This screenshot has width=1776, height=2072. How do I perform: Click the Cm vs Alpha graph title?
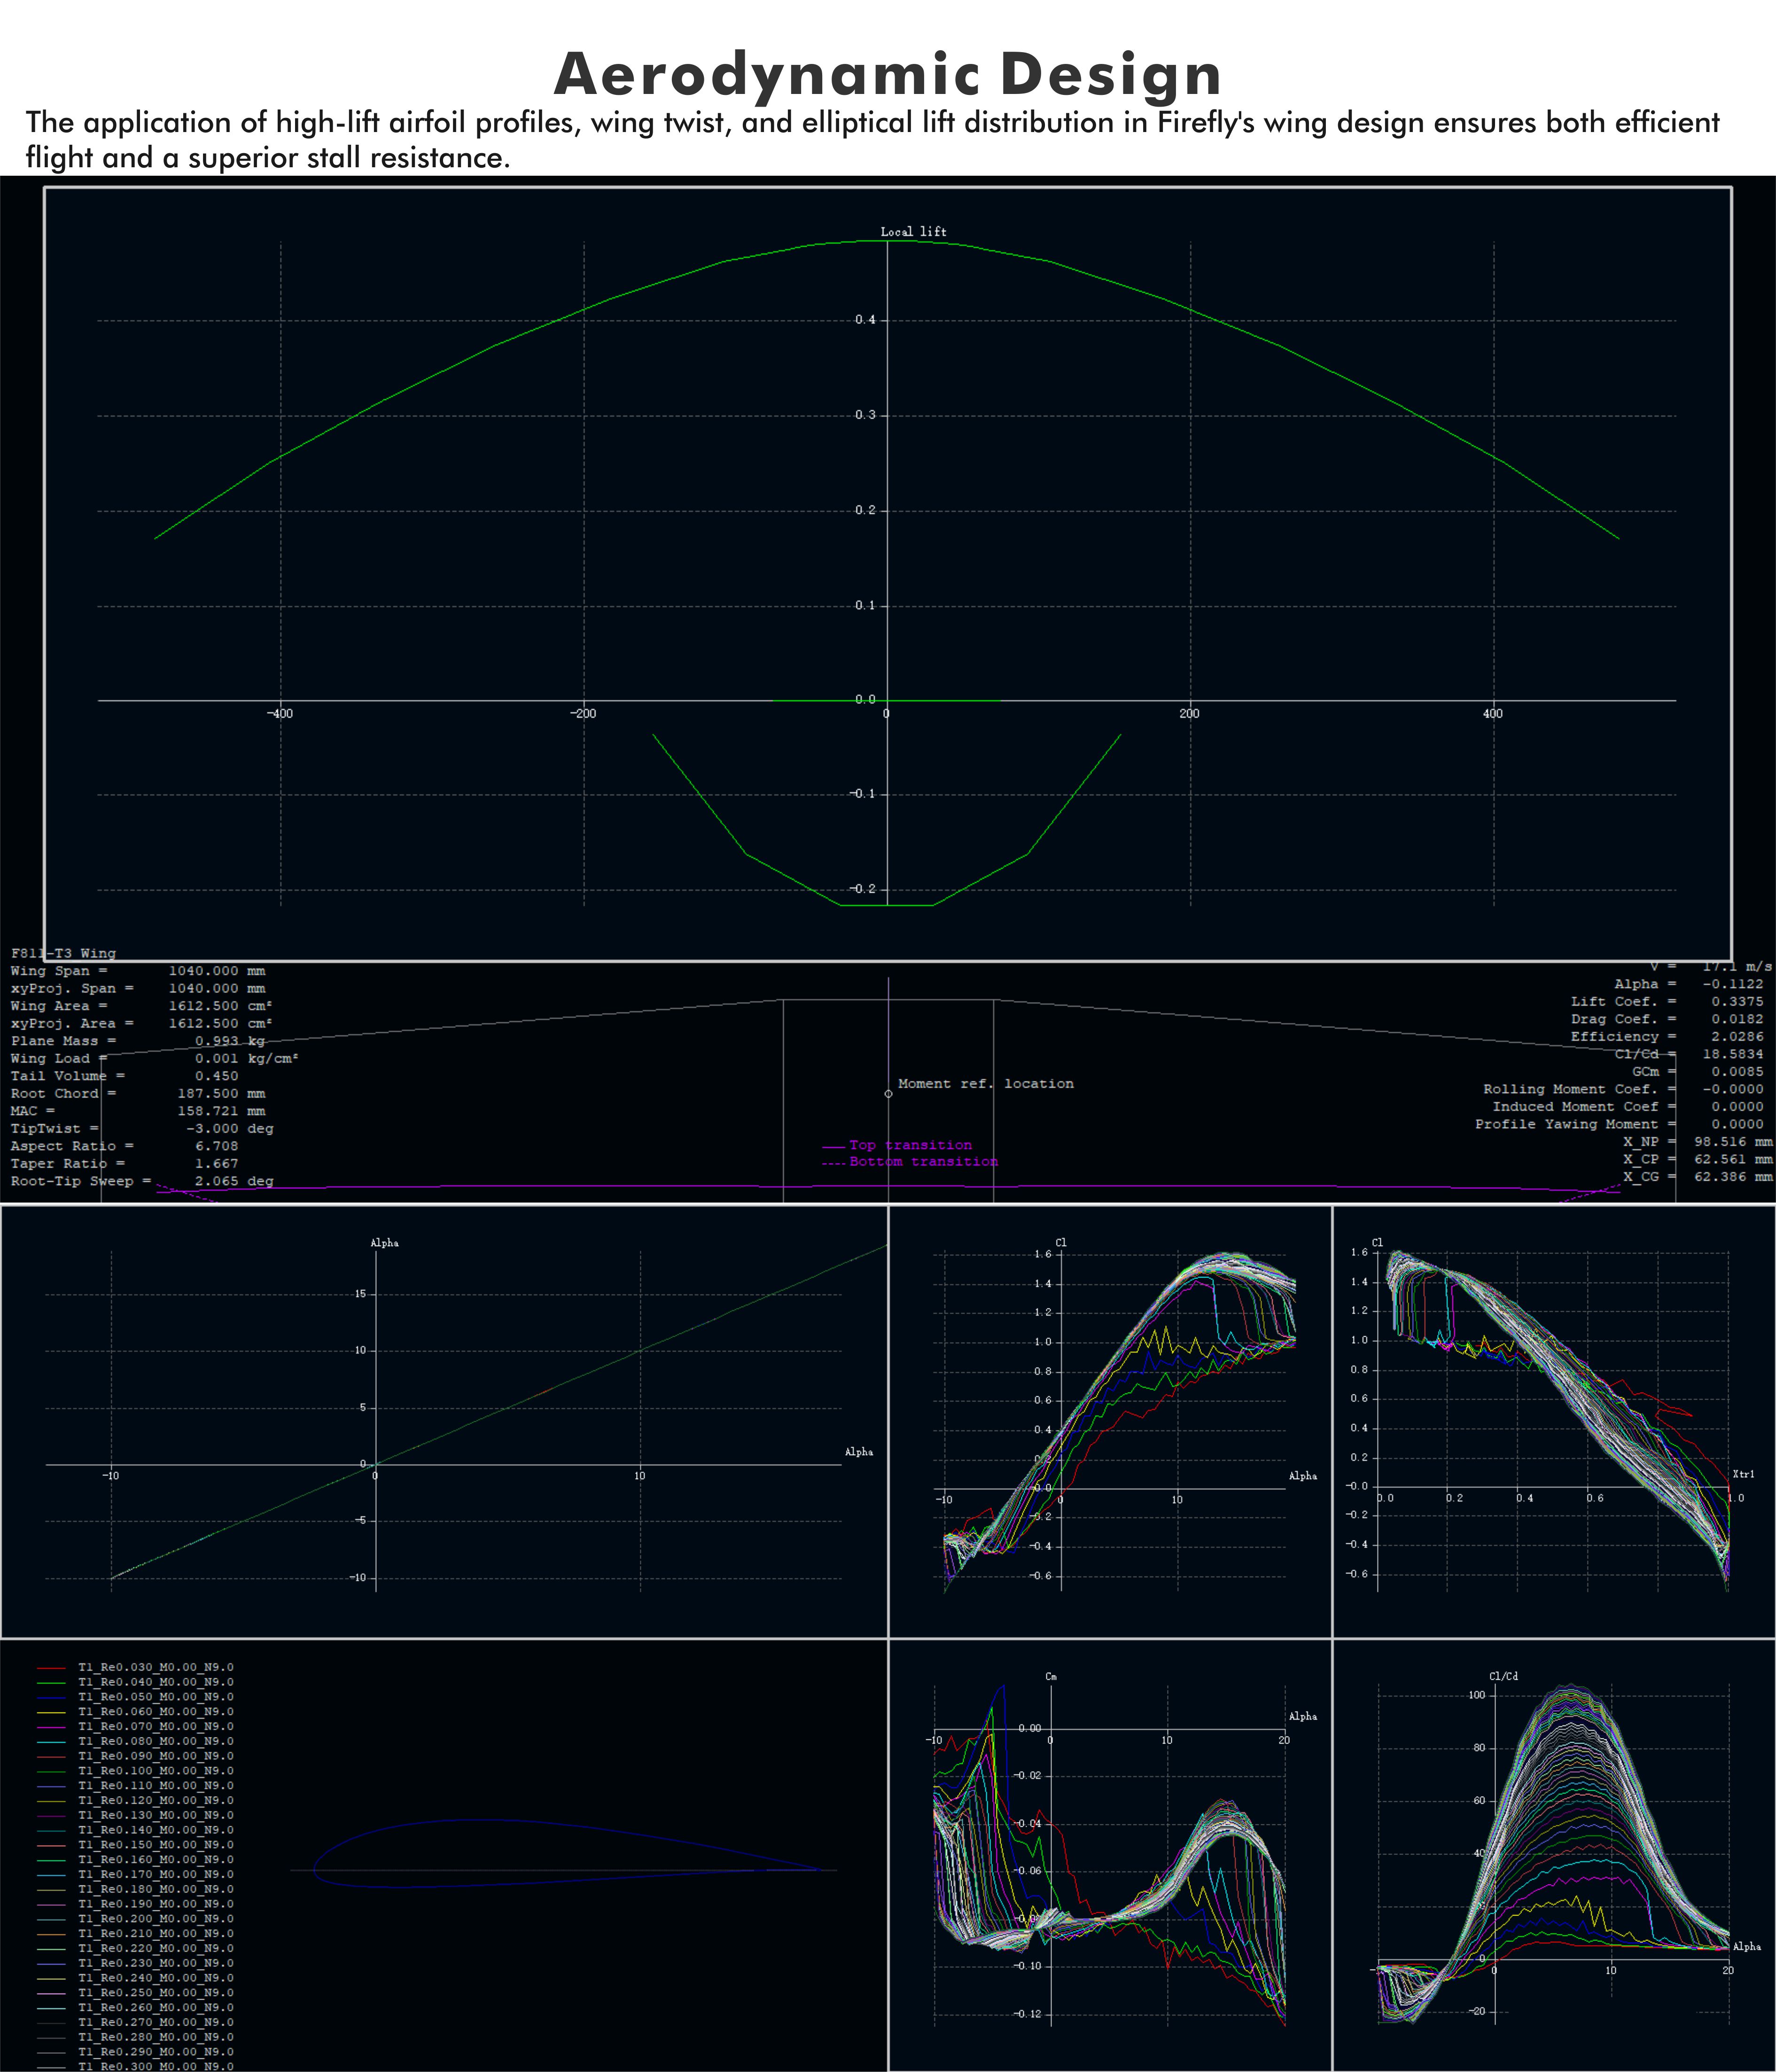coord(1051,1676)
